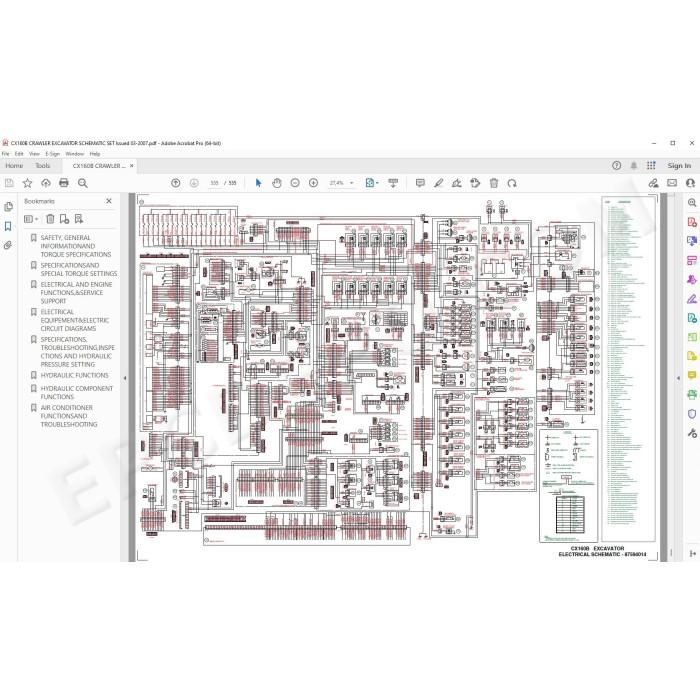Open More Tools wrench in right pane
Viewport: 700px width, 700px height.
coord(692,433)
